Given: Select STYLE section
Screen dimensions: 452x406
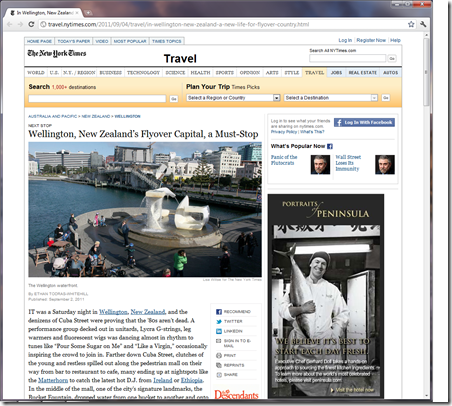Looking at the screenshot, I should [x=292, y=73].
